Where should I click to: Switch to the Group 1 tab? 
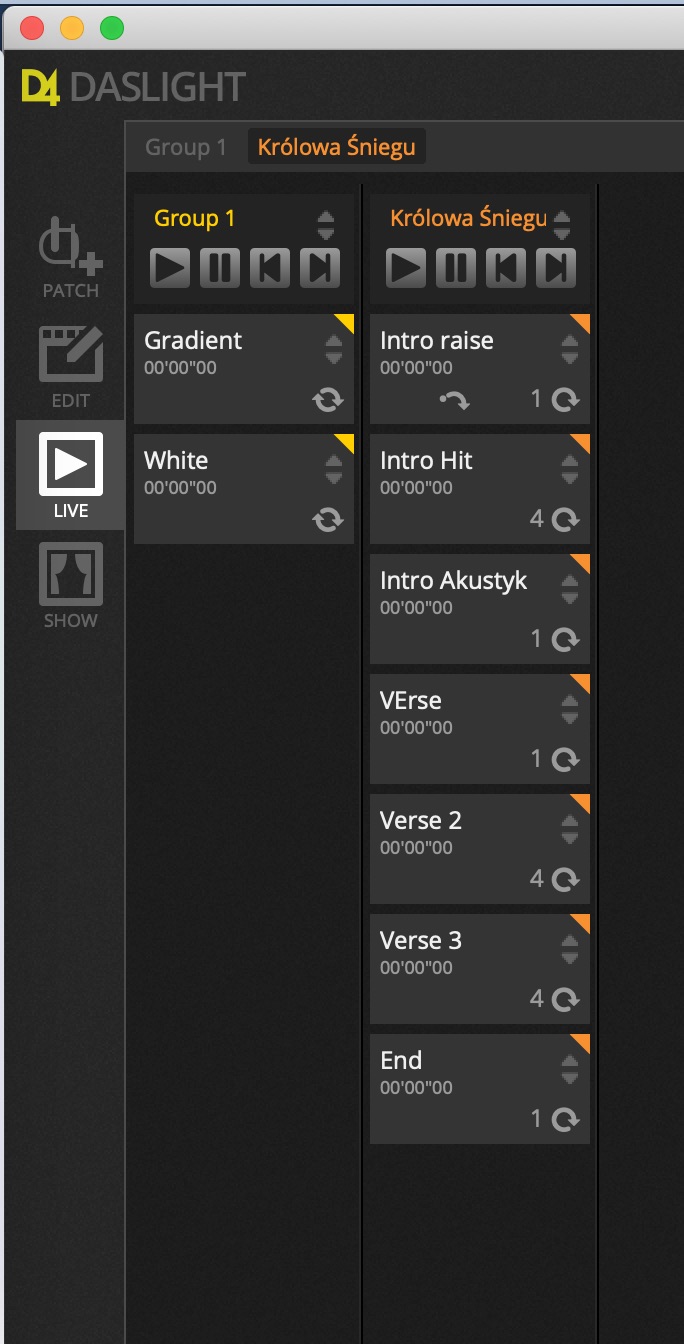(x=186, y=147)
